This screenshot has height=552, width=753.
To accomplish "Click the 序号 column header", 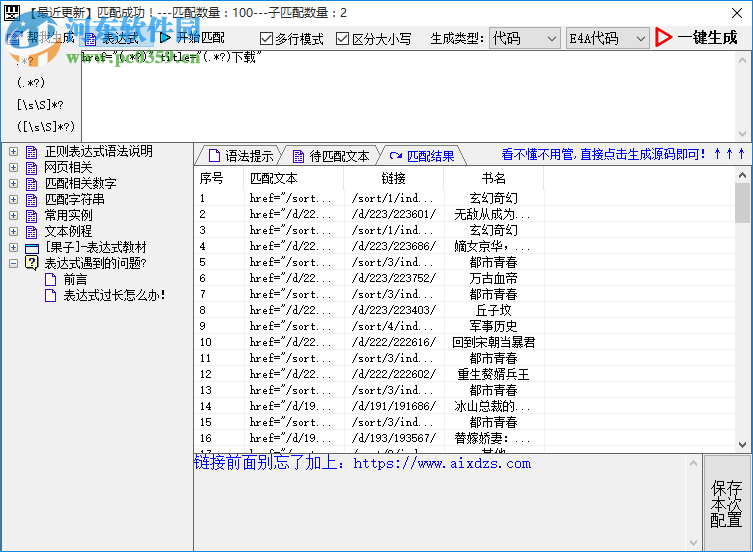I will pyautogui.click(x=219, y=178).
